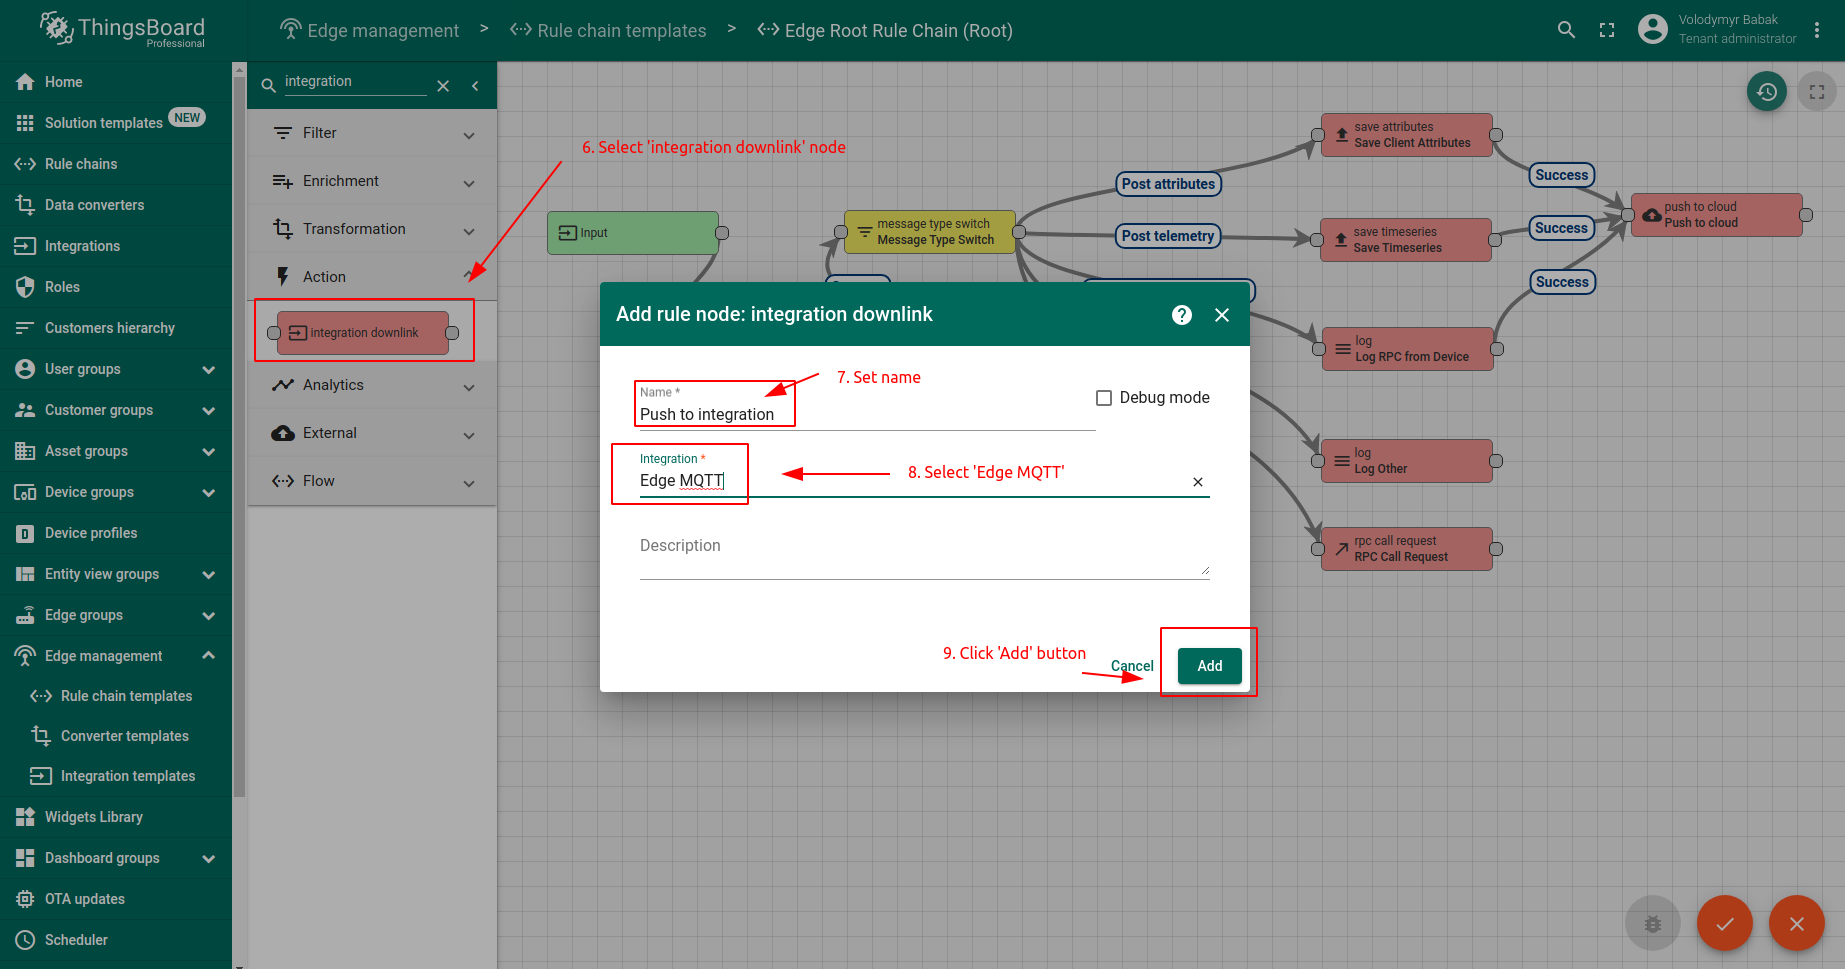1845x969 pixels.
Task: Expand the Analytics node category
Action: tap(372, 385)
